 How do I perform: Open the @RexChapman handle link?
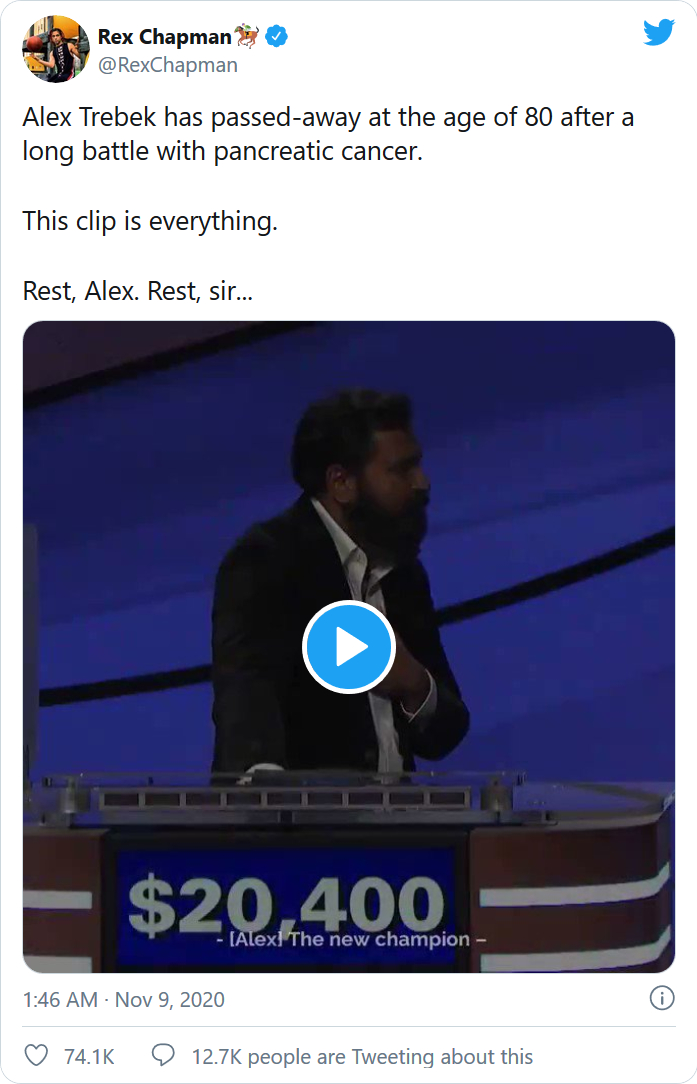(x=167, y=66)
